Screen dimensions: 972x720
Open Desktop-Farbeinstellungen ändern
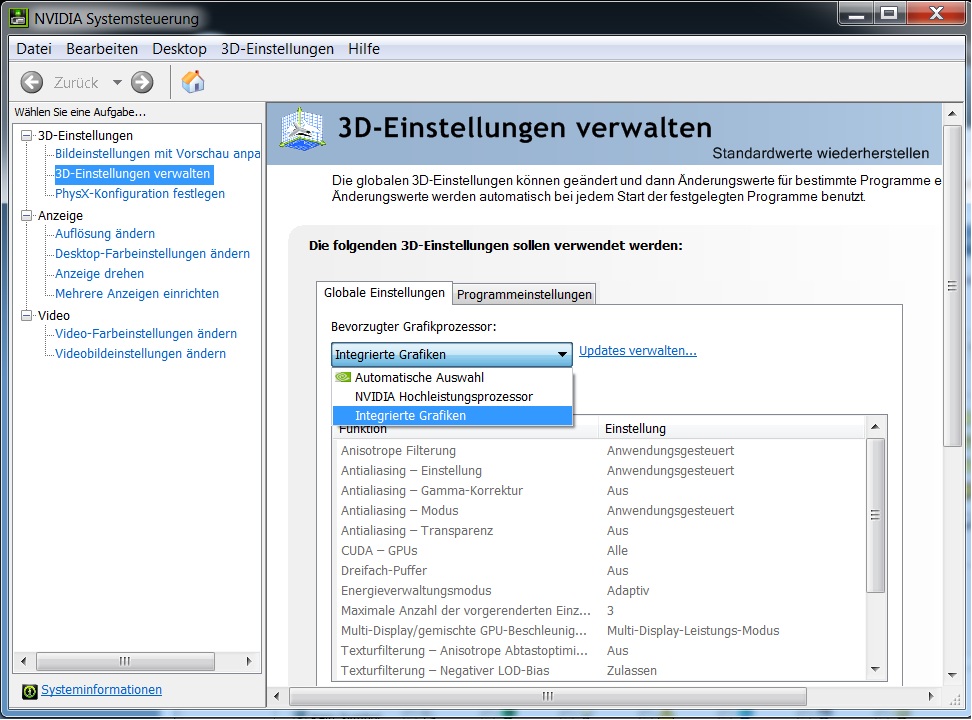152,254
